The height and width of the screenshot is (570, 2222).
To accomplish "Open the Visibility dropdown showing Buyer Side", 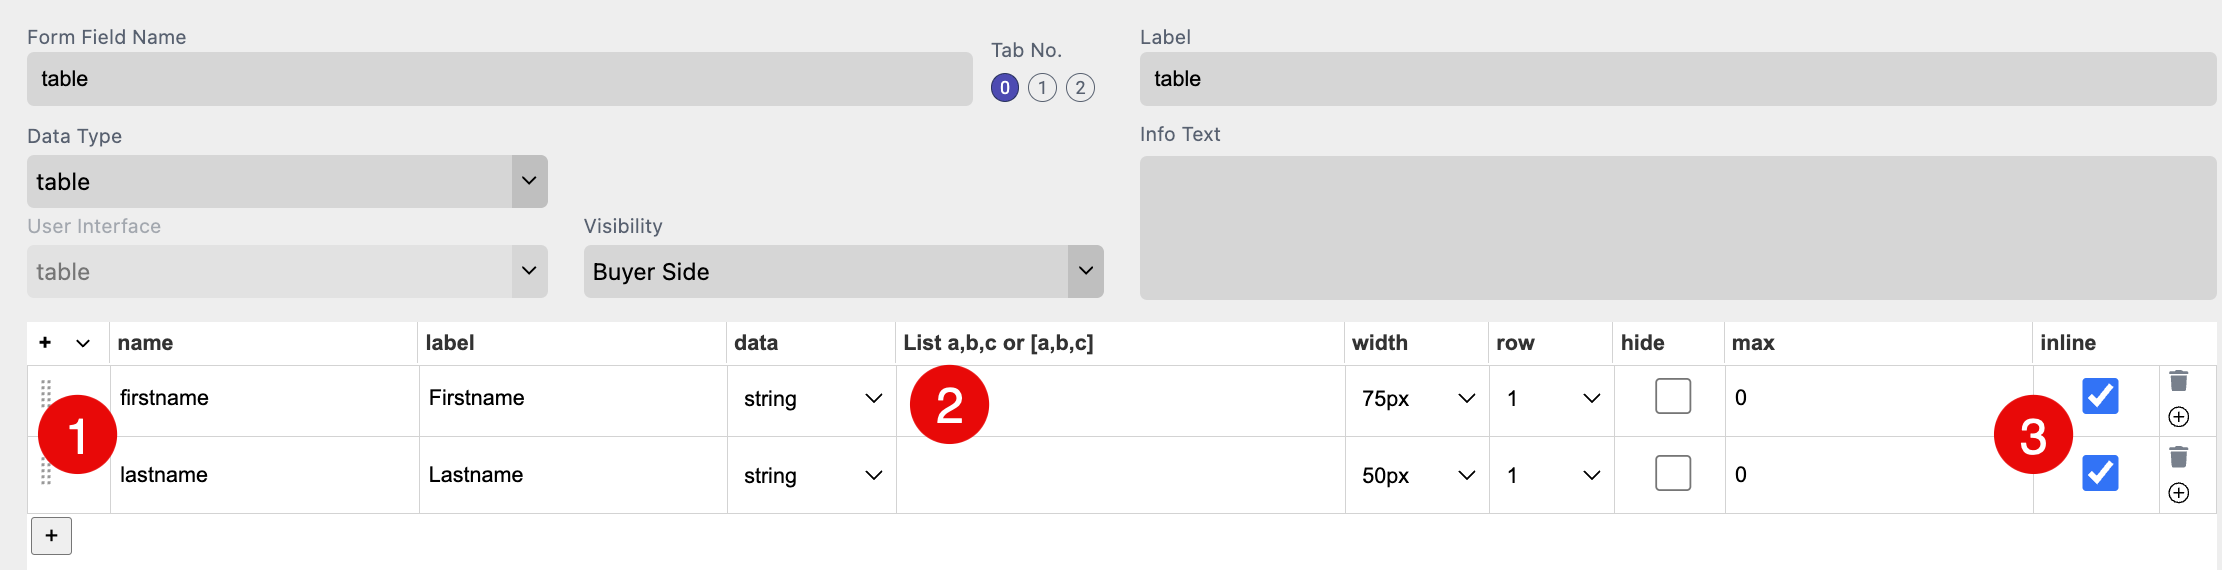I will pyautogui.click(x=843, y=271).
